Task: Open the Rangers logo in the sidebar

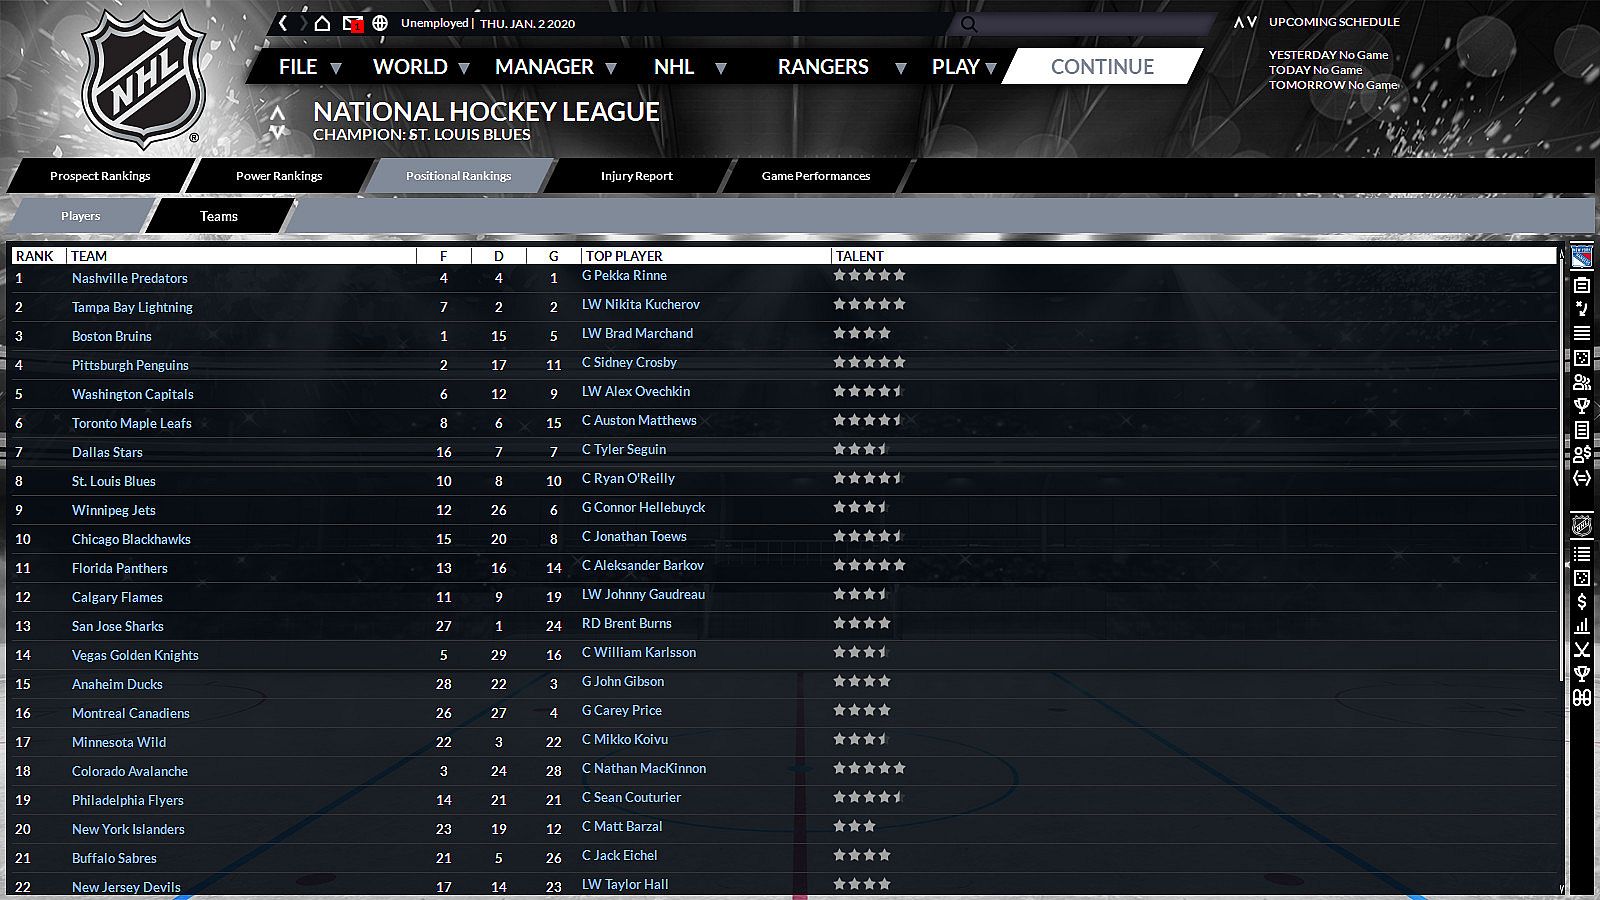Action: coord(1582,257)
